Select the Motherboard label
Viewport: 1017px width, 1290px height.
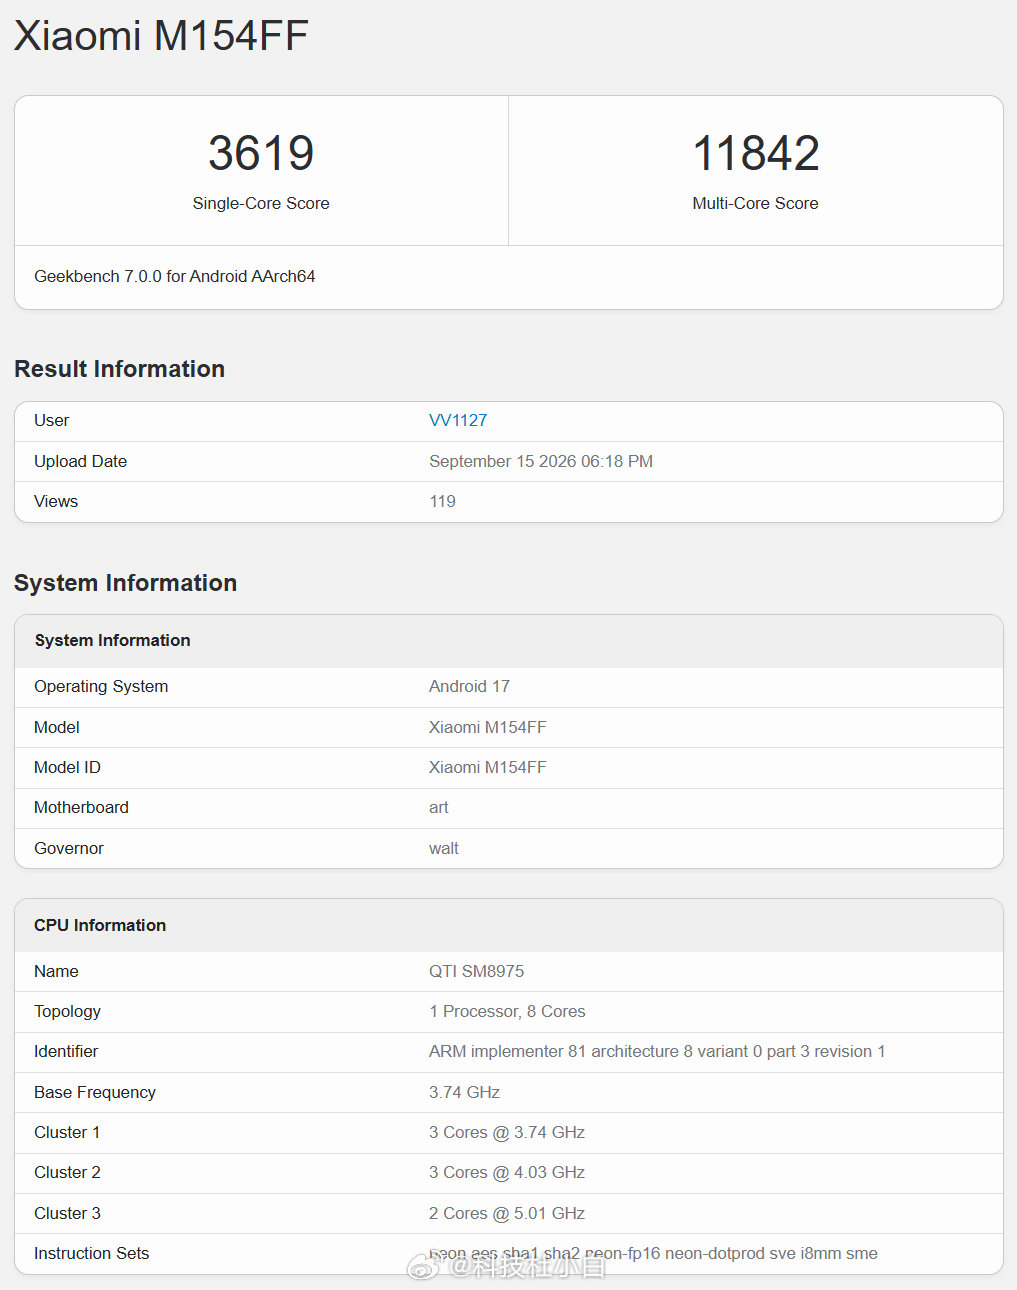coord(81,807)
